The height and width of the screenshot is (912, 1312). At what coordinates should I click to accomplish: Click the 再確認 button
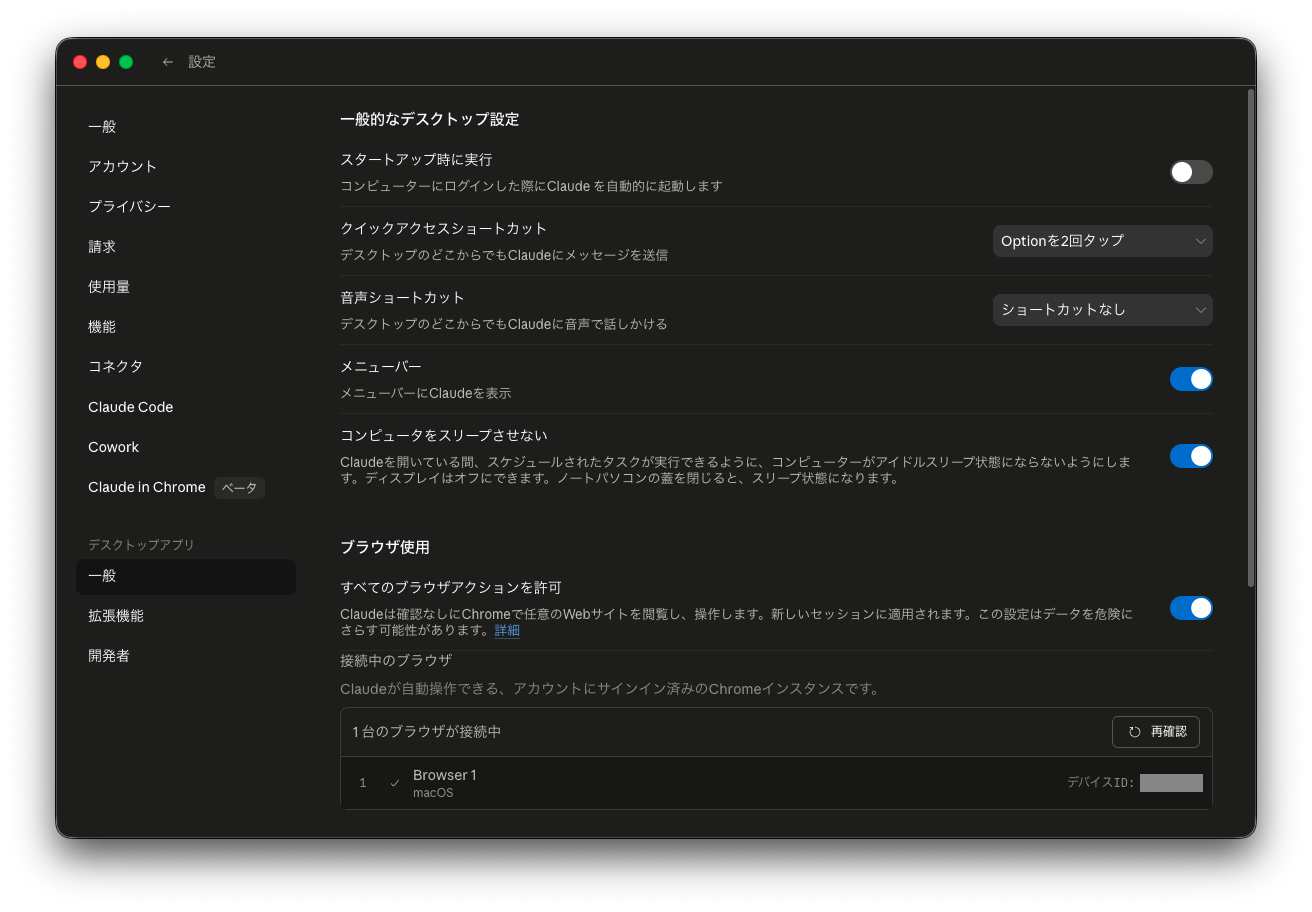(1155, 732)
